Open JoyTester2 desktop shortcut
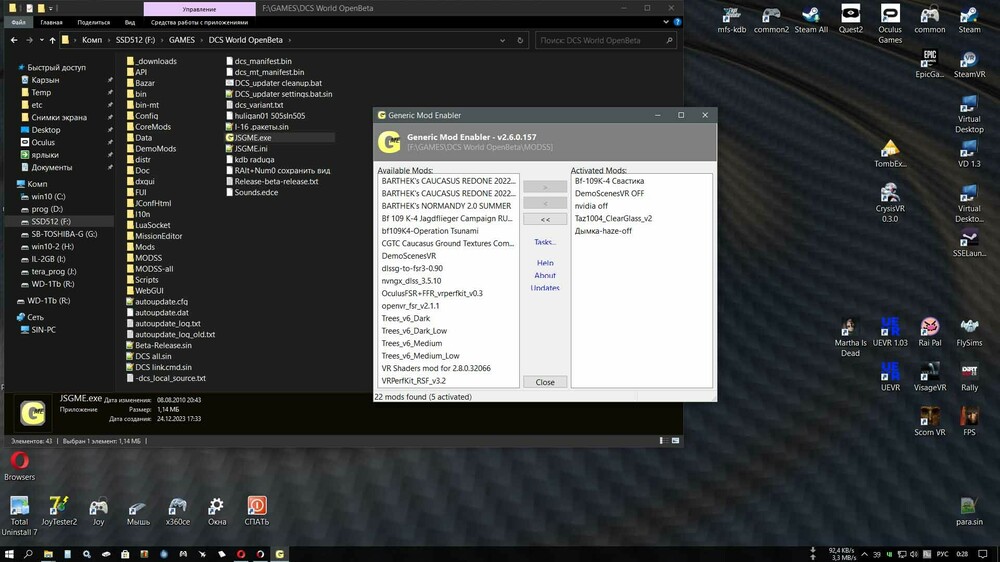The image size is (1000, 562). pos(59,510)
